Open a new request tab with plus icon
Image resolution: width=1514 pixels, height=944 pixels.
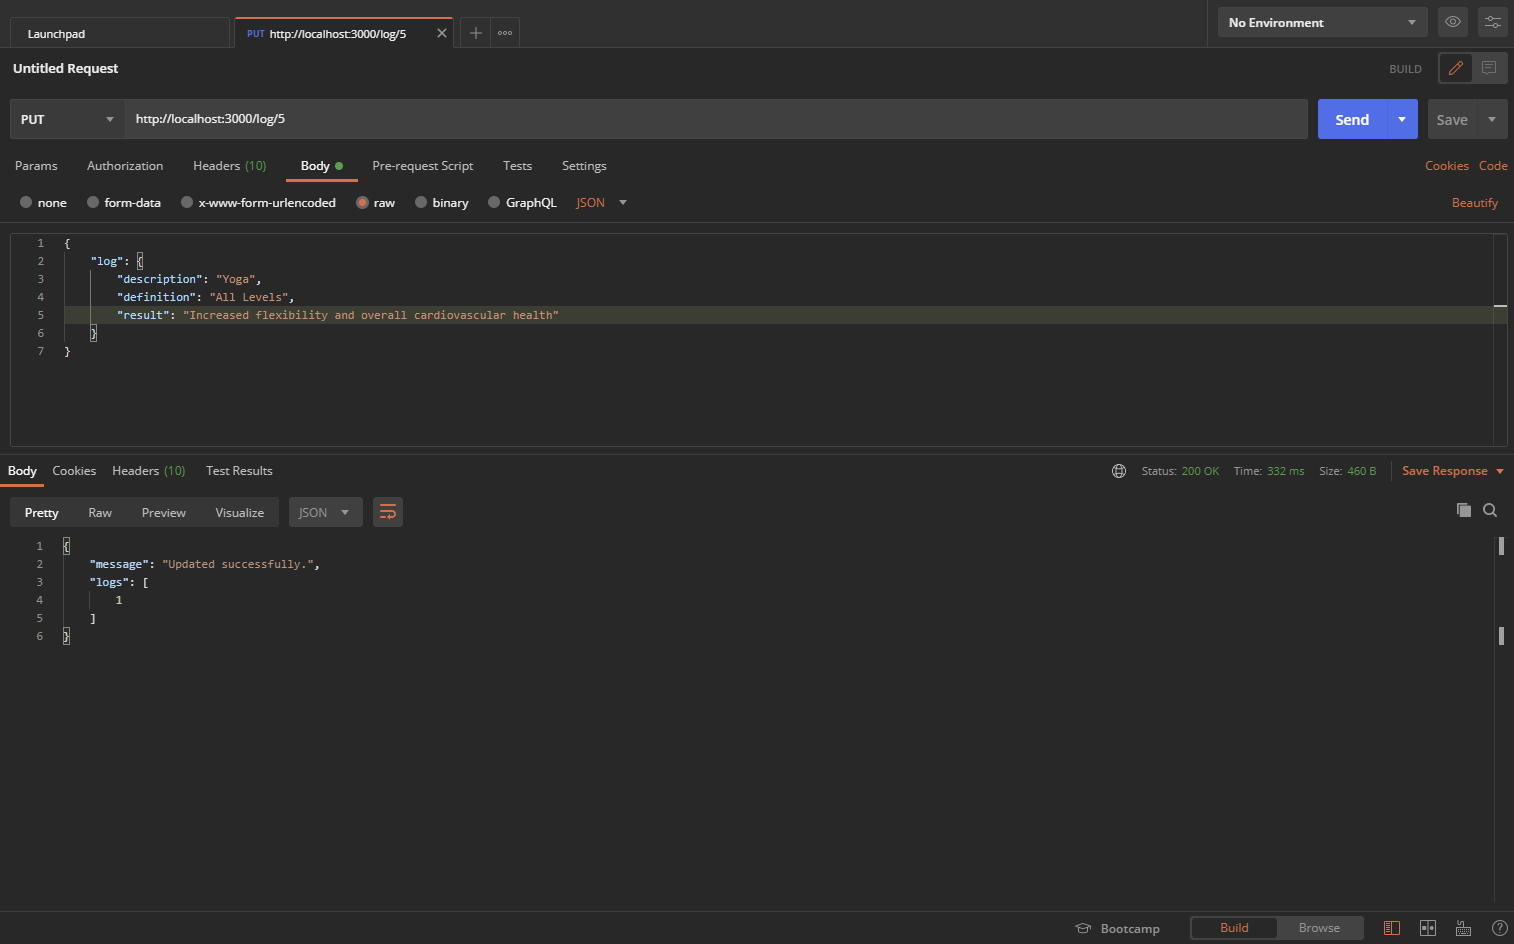tap(476, 33)
